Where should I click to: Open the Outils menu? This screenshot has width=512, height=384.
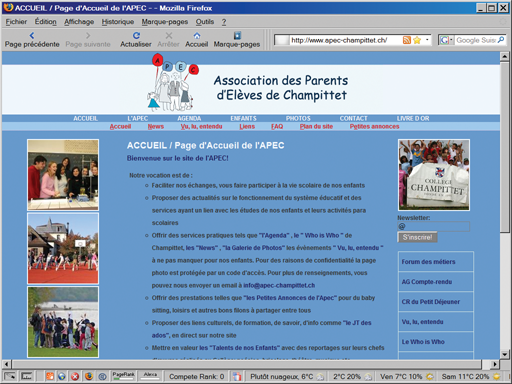[205, 22]
